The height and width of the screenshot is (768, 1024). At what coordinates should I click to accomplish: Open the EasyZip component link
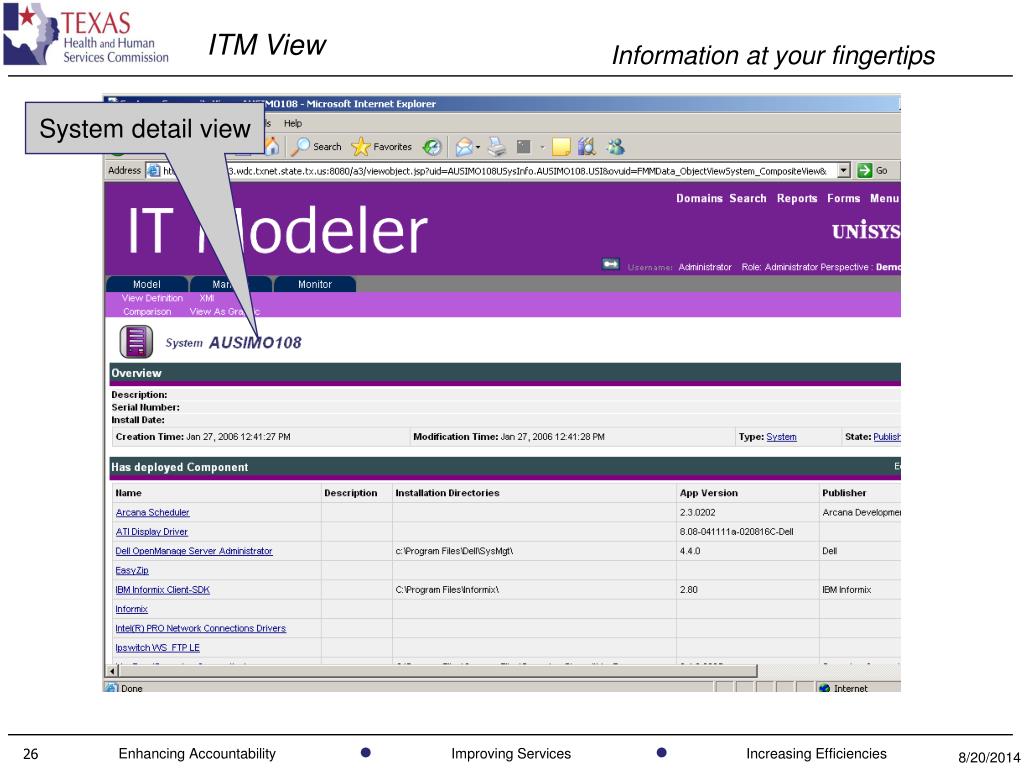132,571
